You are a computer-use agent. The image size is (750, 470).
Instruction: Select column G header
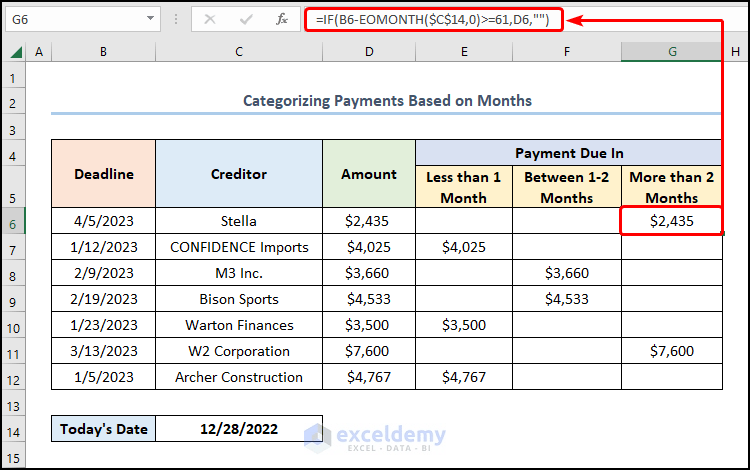pos(672,52)
